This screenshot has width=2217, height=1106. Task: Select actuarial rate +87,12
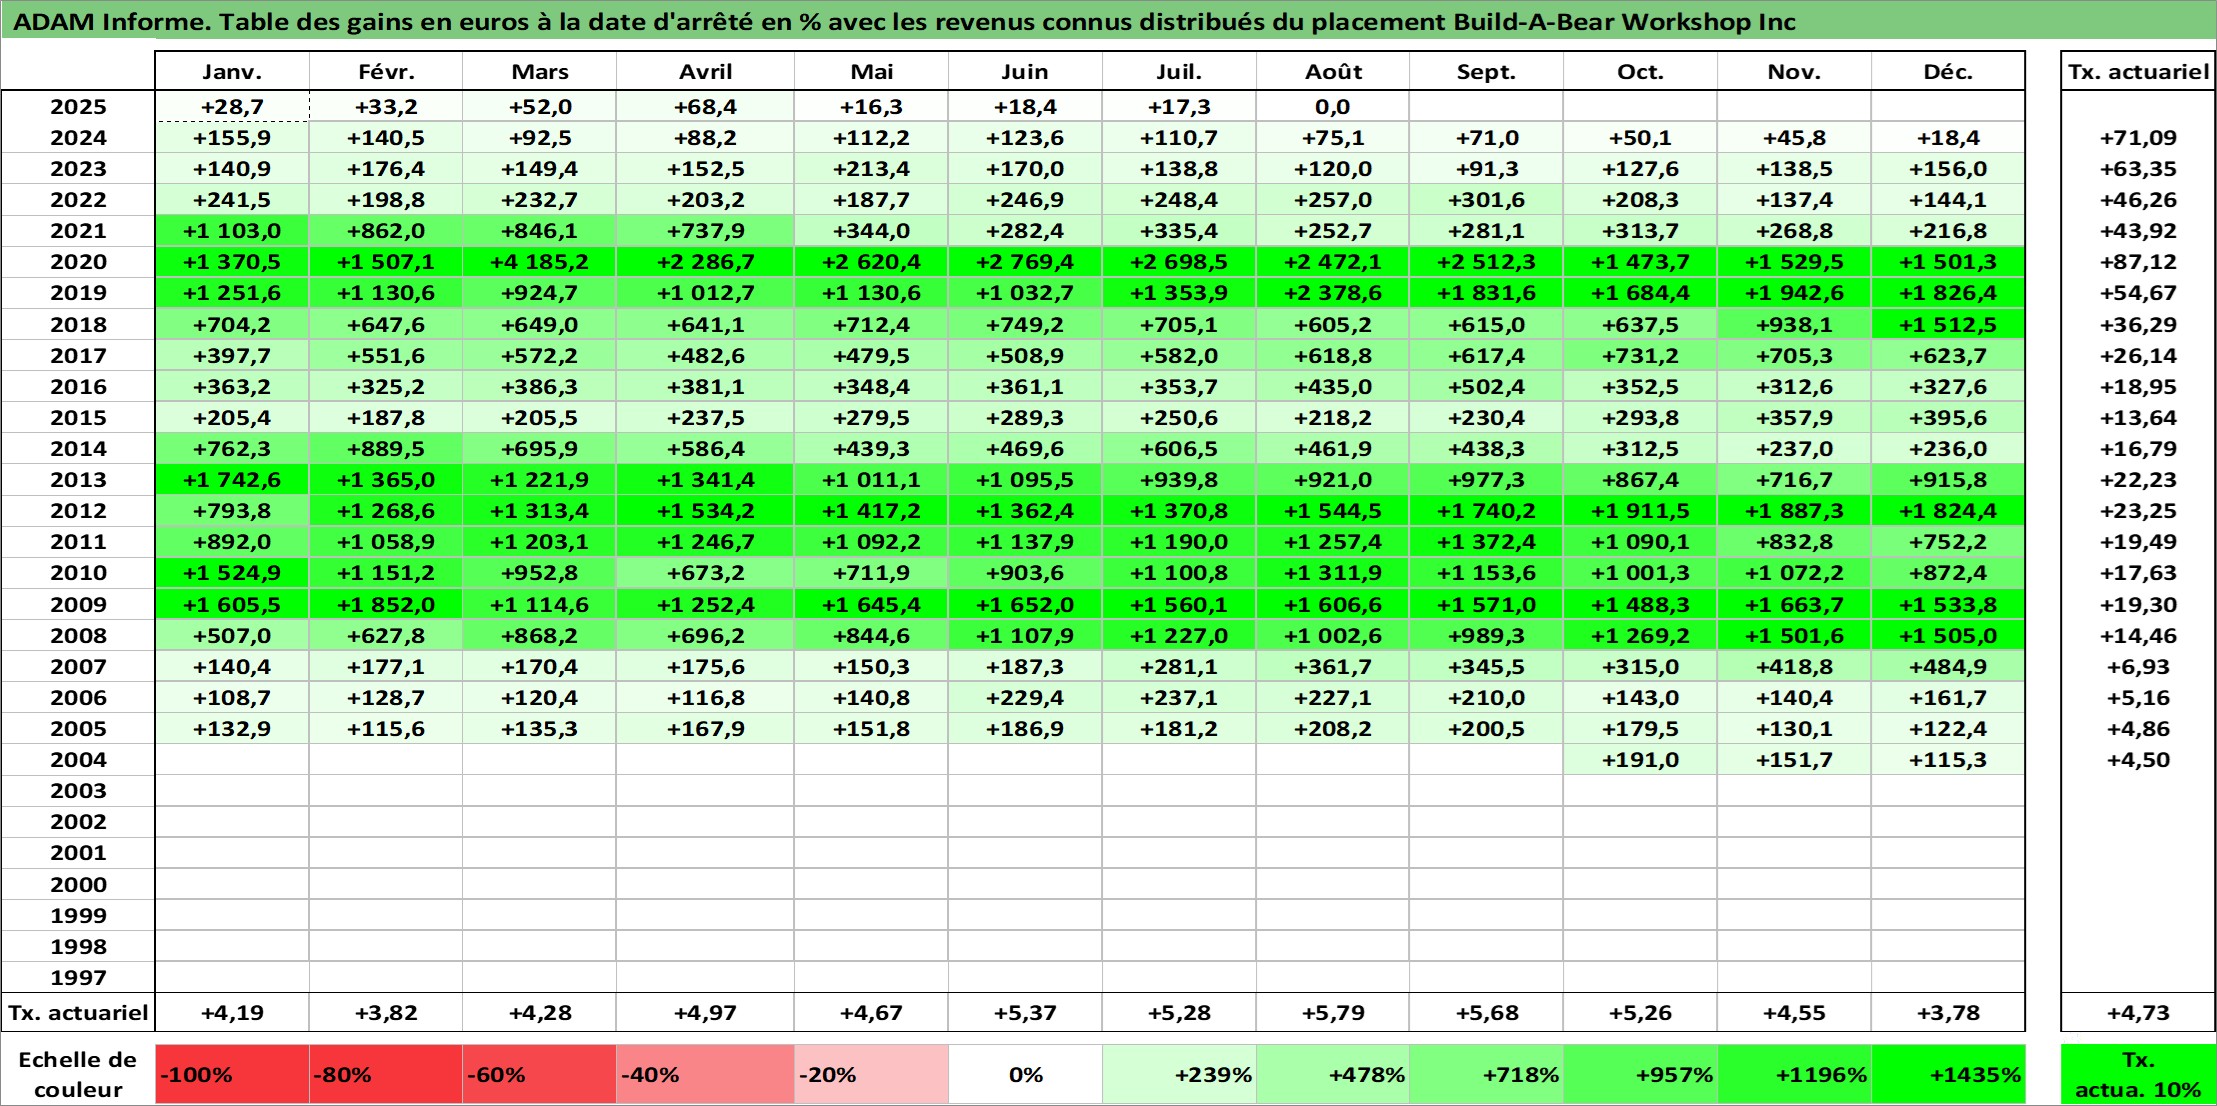tap(2138, 262)
